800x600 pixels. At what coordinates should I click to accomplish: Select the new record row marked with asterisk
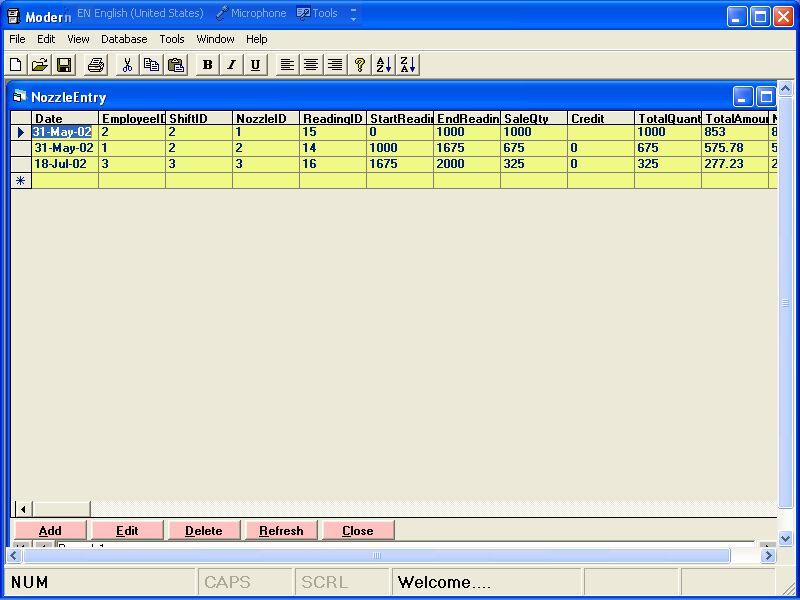pyautogui.click(x=20, y=181)
